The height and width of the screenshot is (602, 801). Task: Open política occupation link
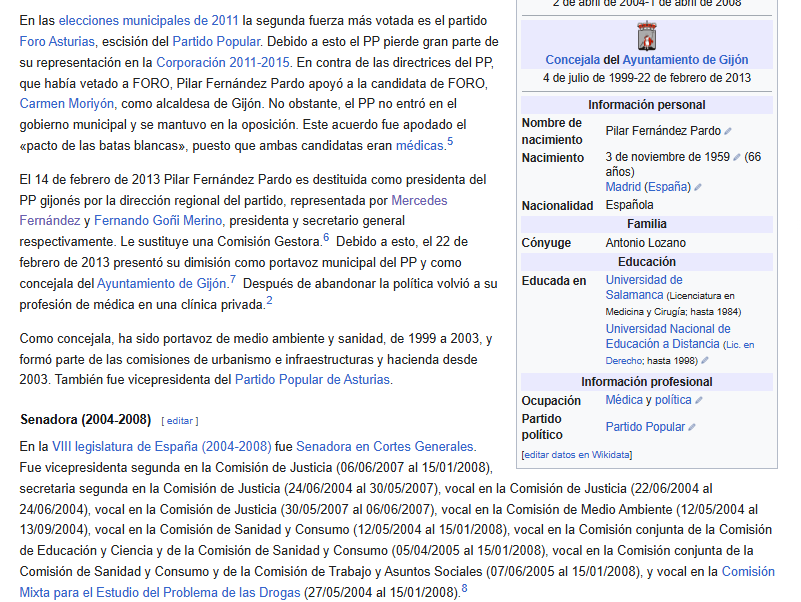pos(673,400)
